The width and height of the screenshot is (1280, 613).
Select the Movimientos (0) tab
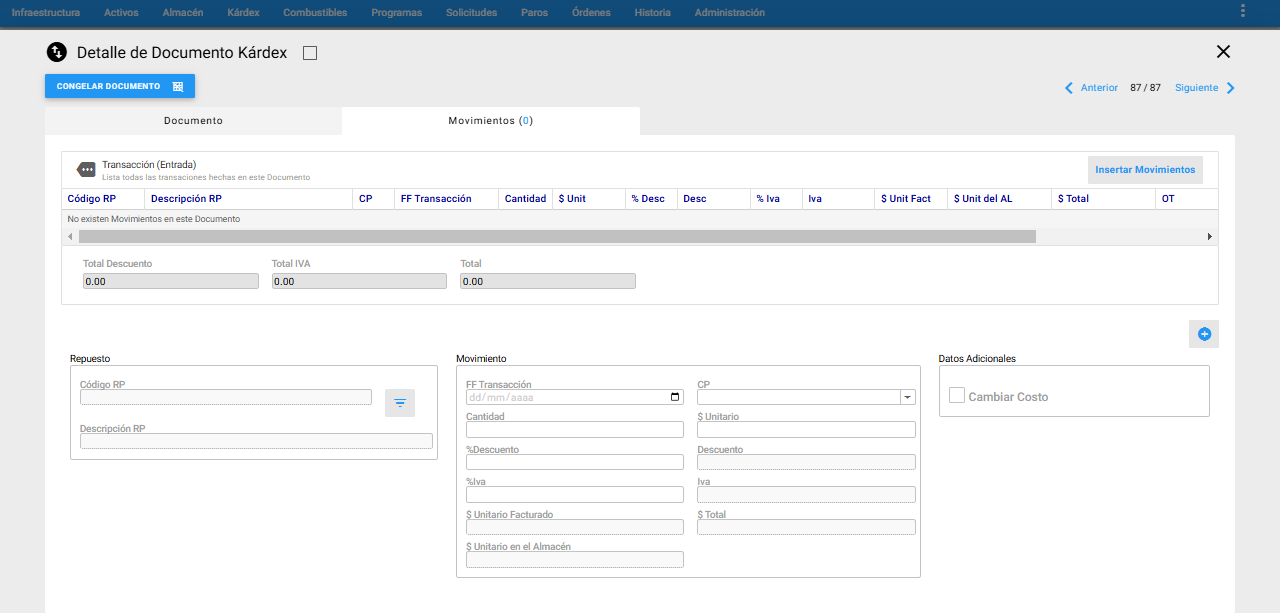tap(490, 121)
